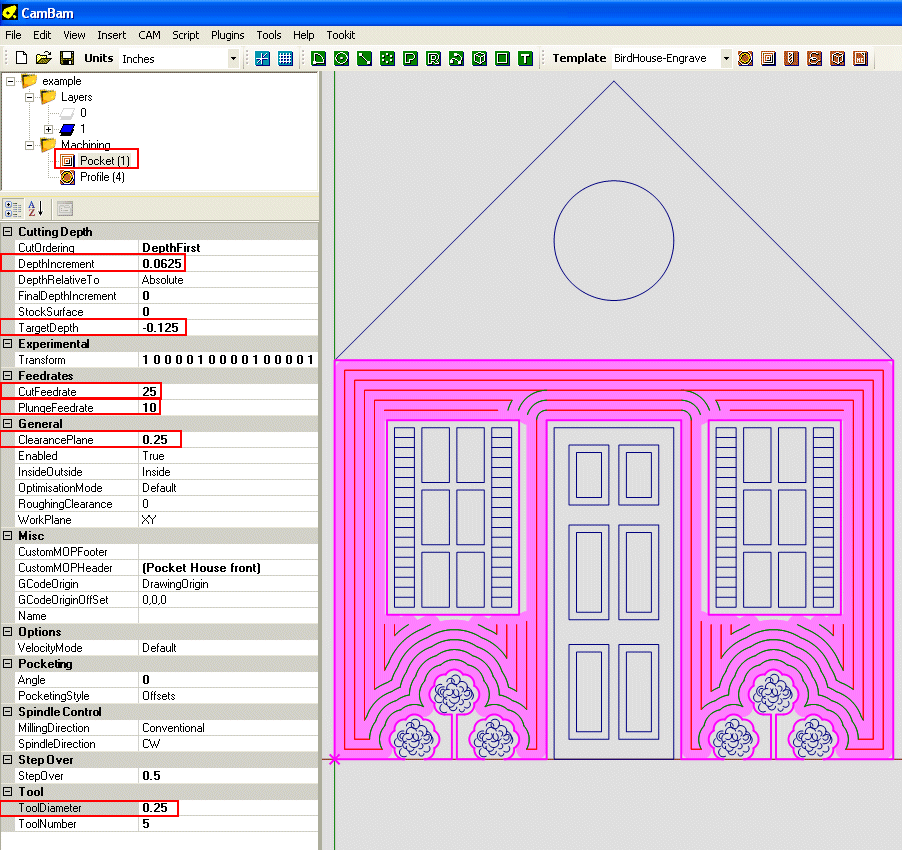Click the Pocket machining operation toolbar icon

pyautogui.click(x=768, y=59)
